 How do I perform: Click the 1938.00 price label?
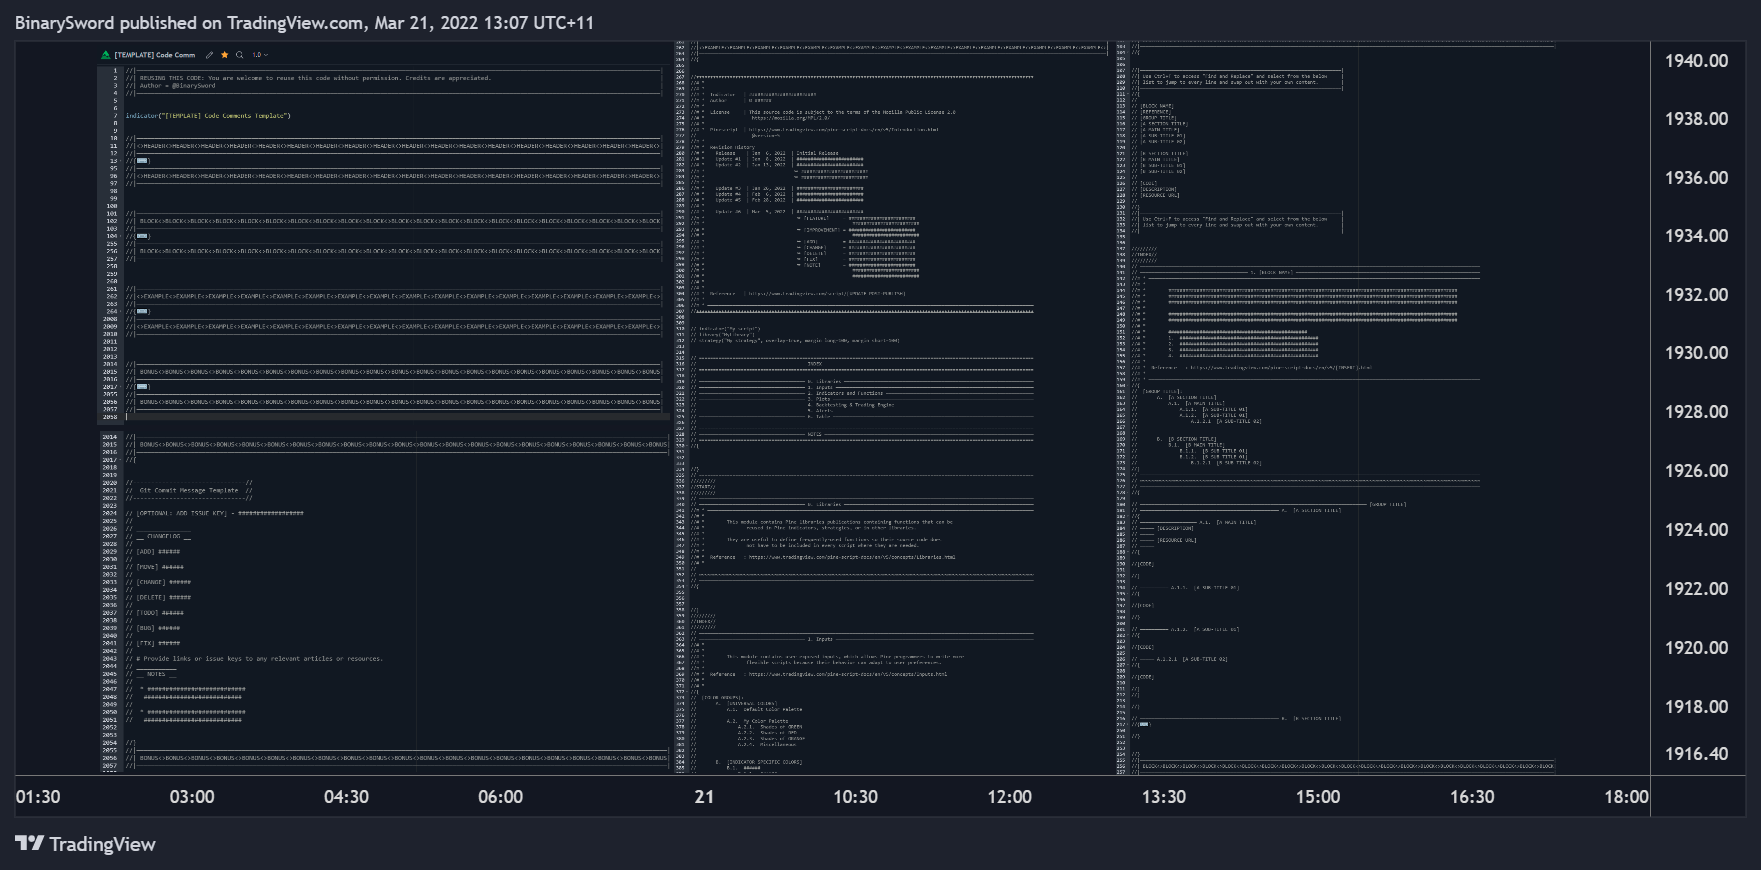click(x=1696, y=119)
